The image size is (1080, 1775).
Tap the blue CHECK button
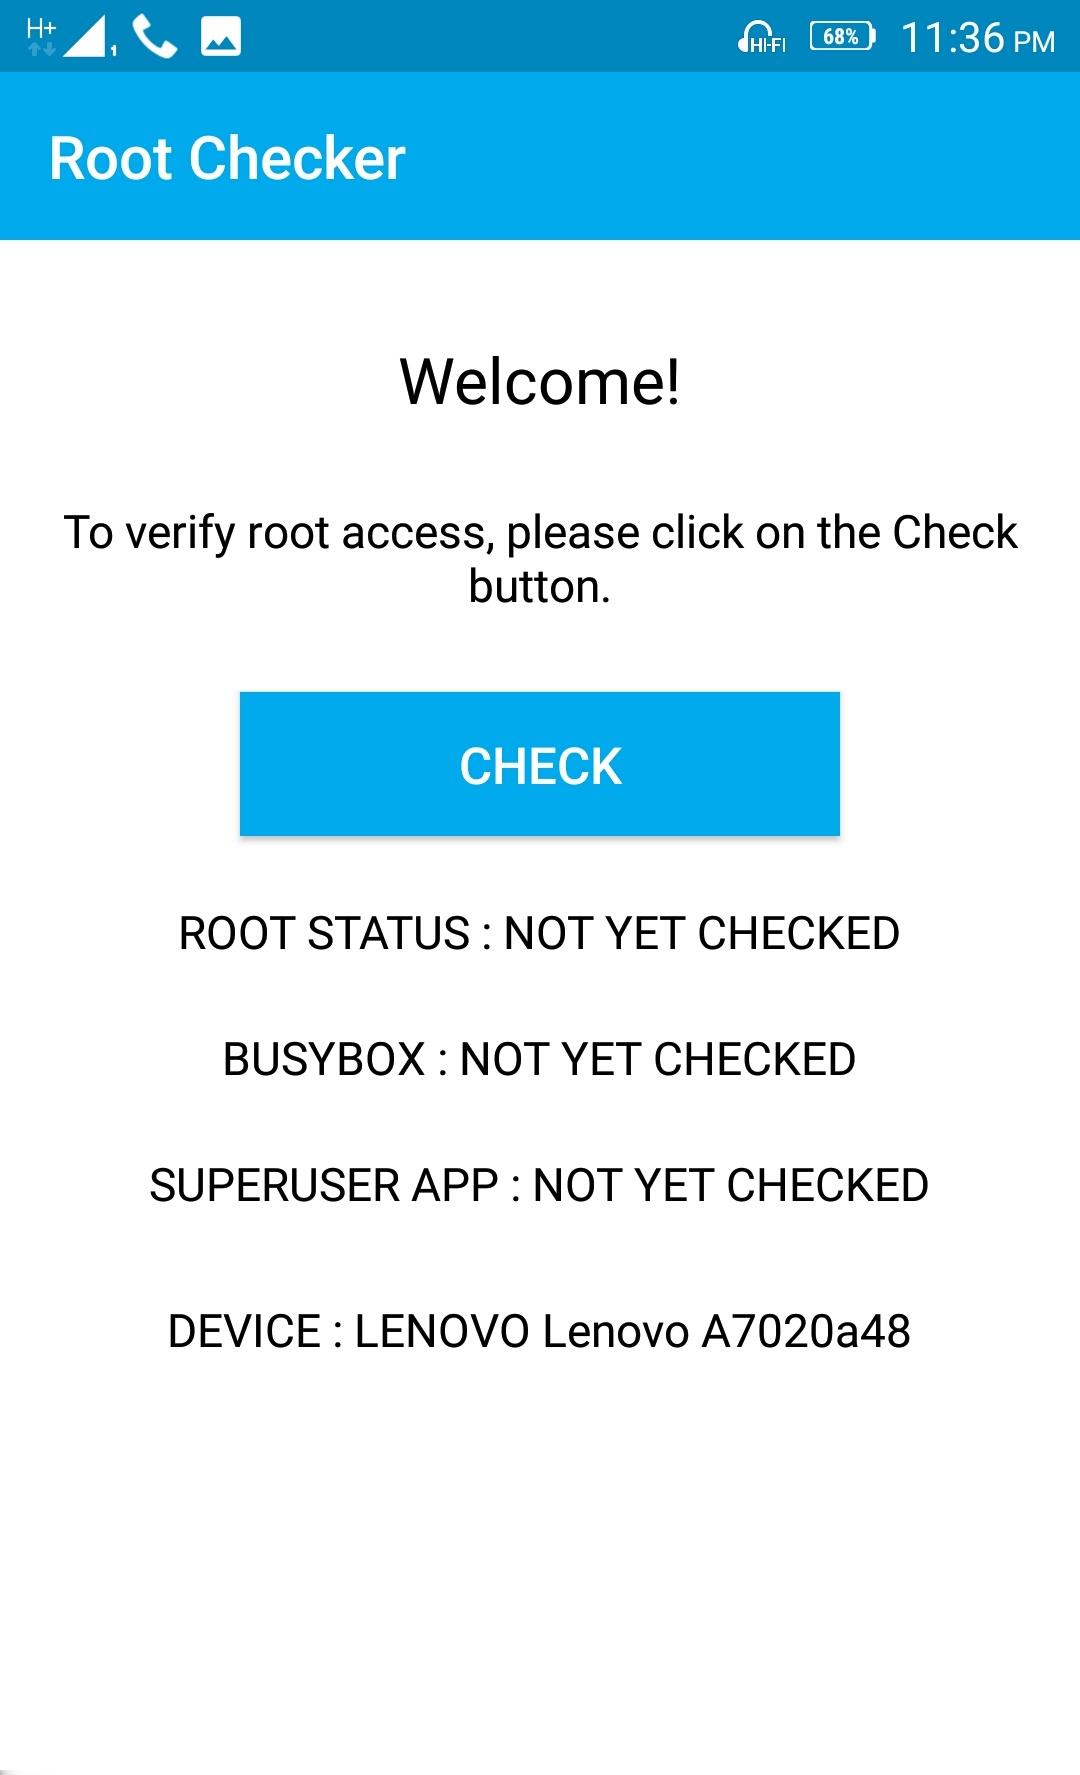pos(540,764)
